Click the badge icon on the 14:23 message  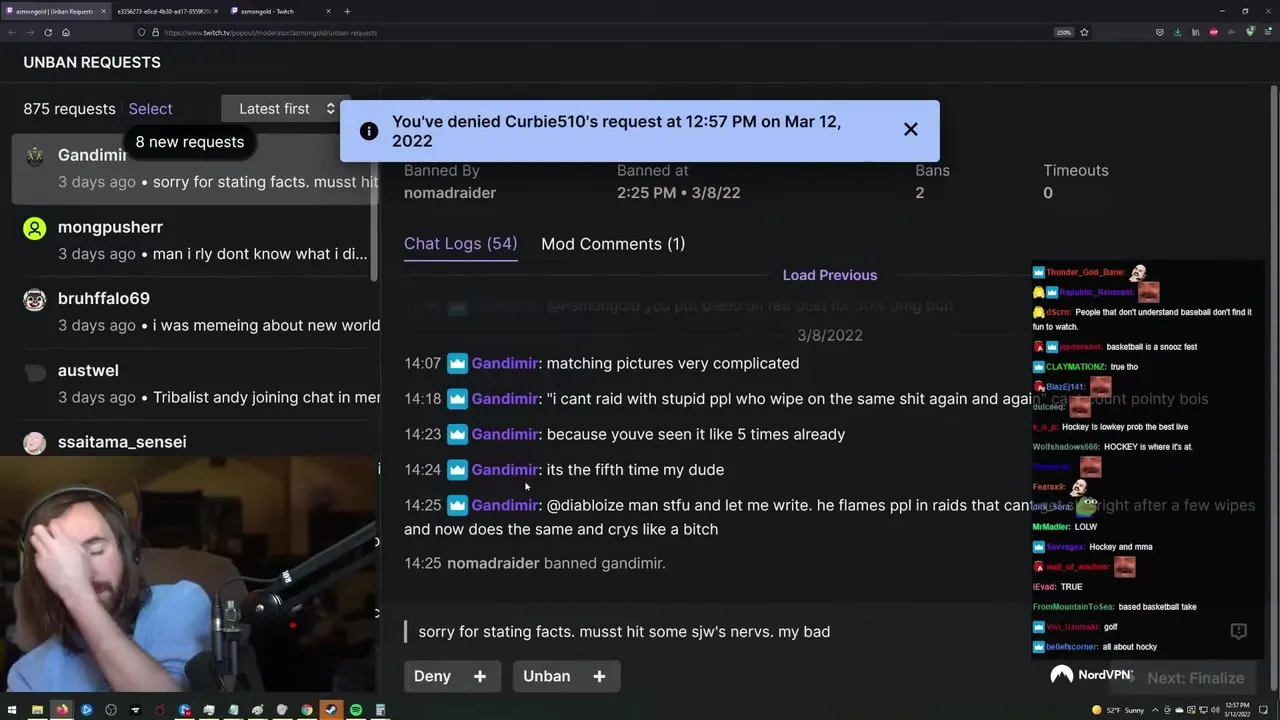pyautogui.click(x=457, y=434)
